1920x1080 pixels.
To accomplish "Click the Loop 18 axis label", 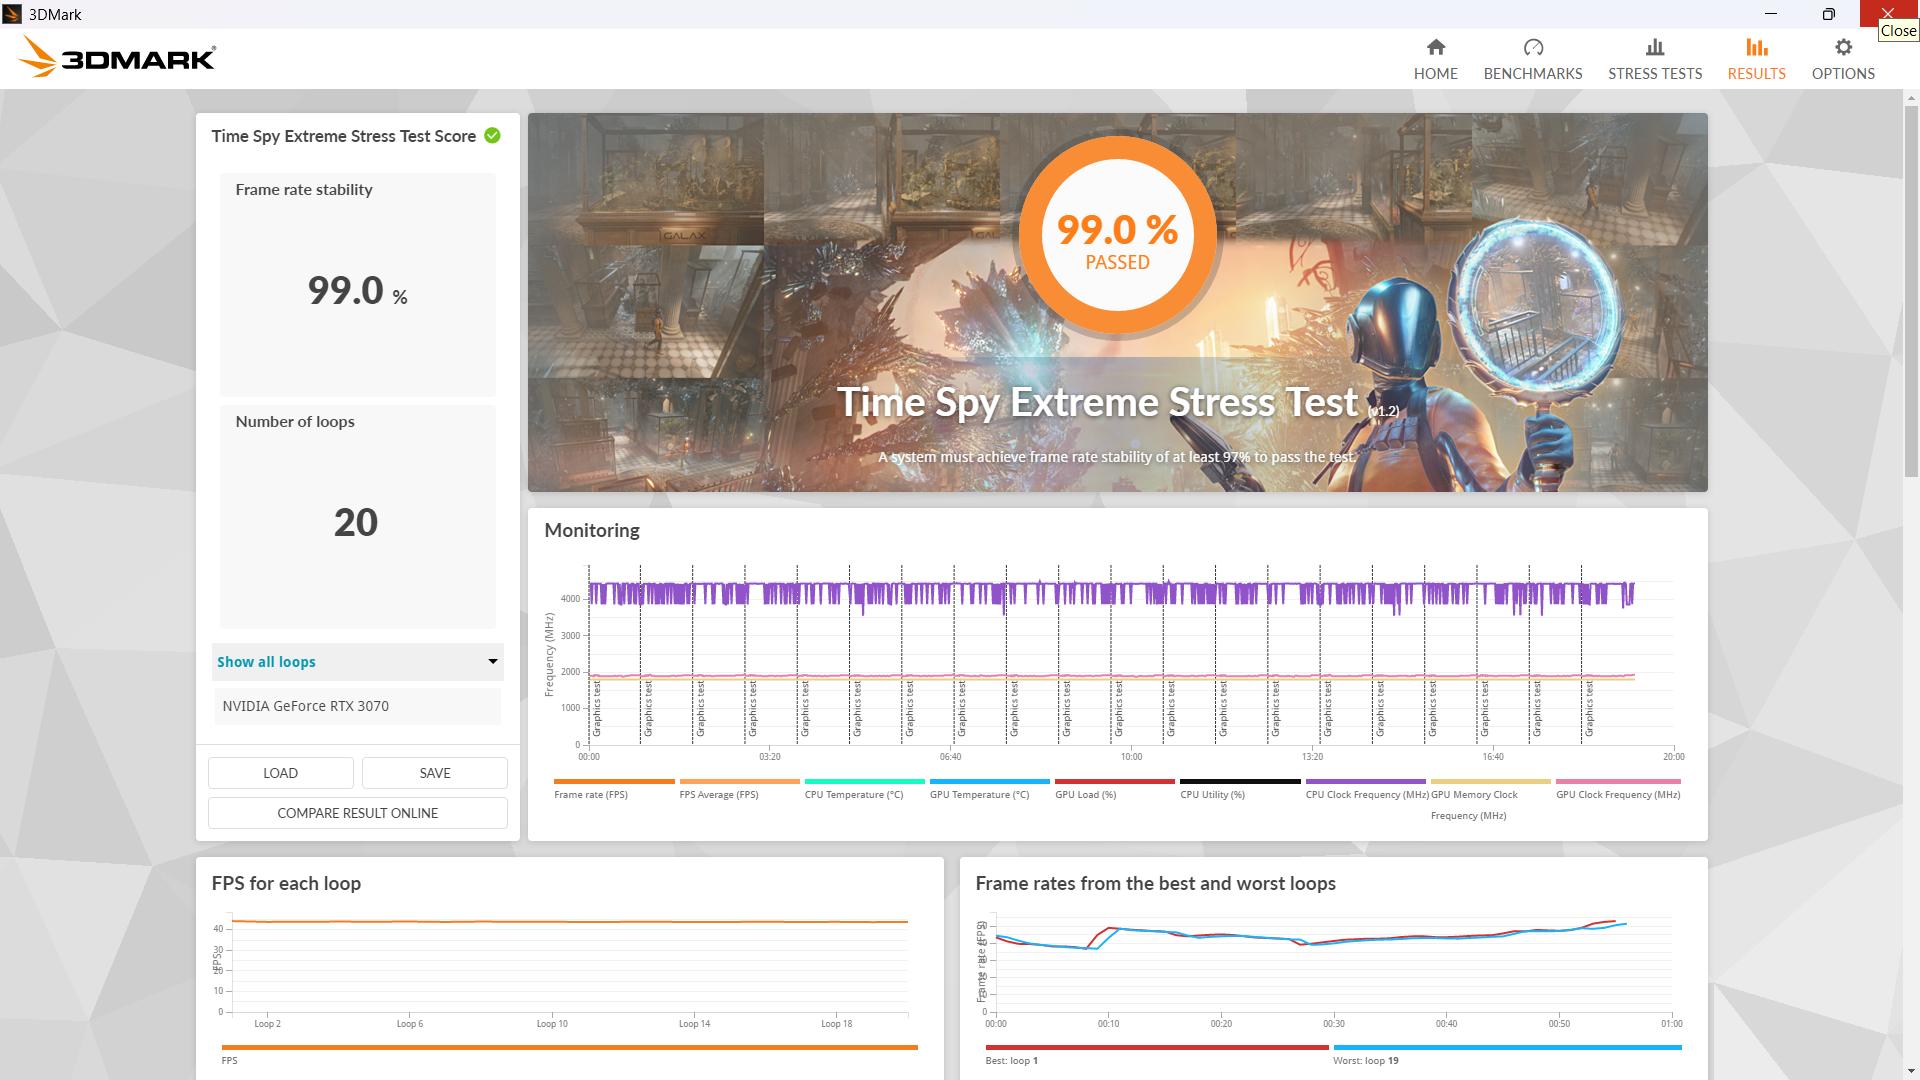I will point(836,1024).
